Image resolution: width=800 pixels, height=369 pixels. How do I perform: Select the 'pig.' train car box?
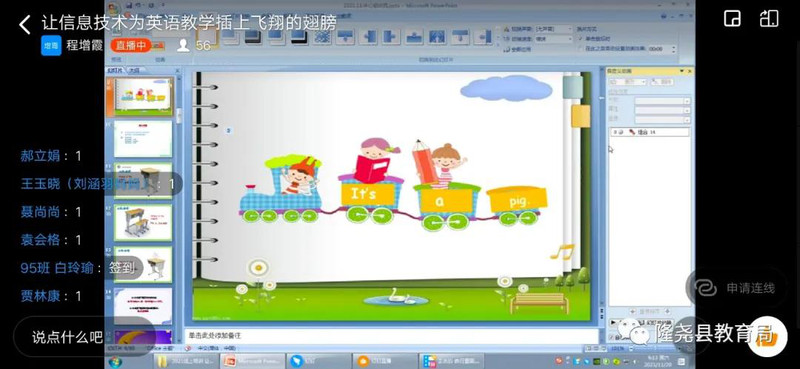(x=518, y=201)
